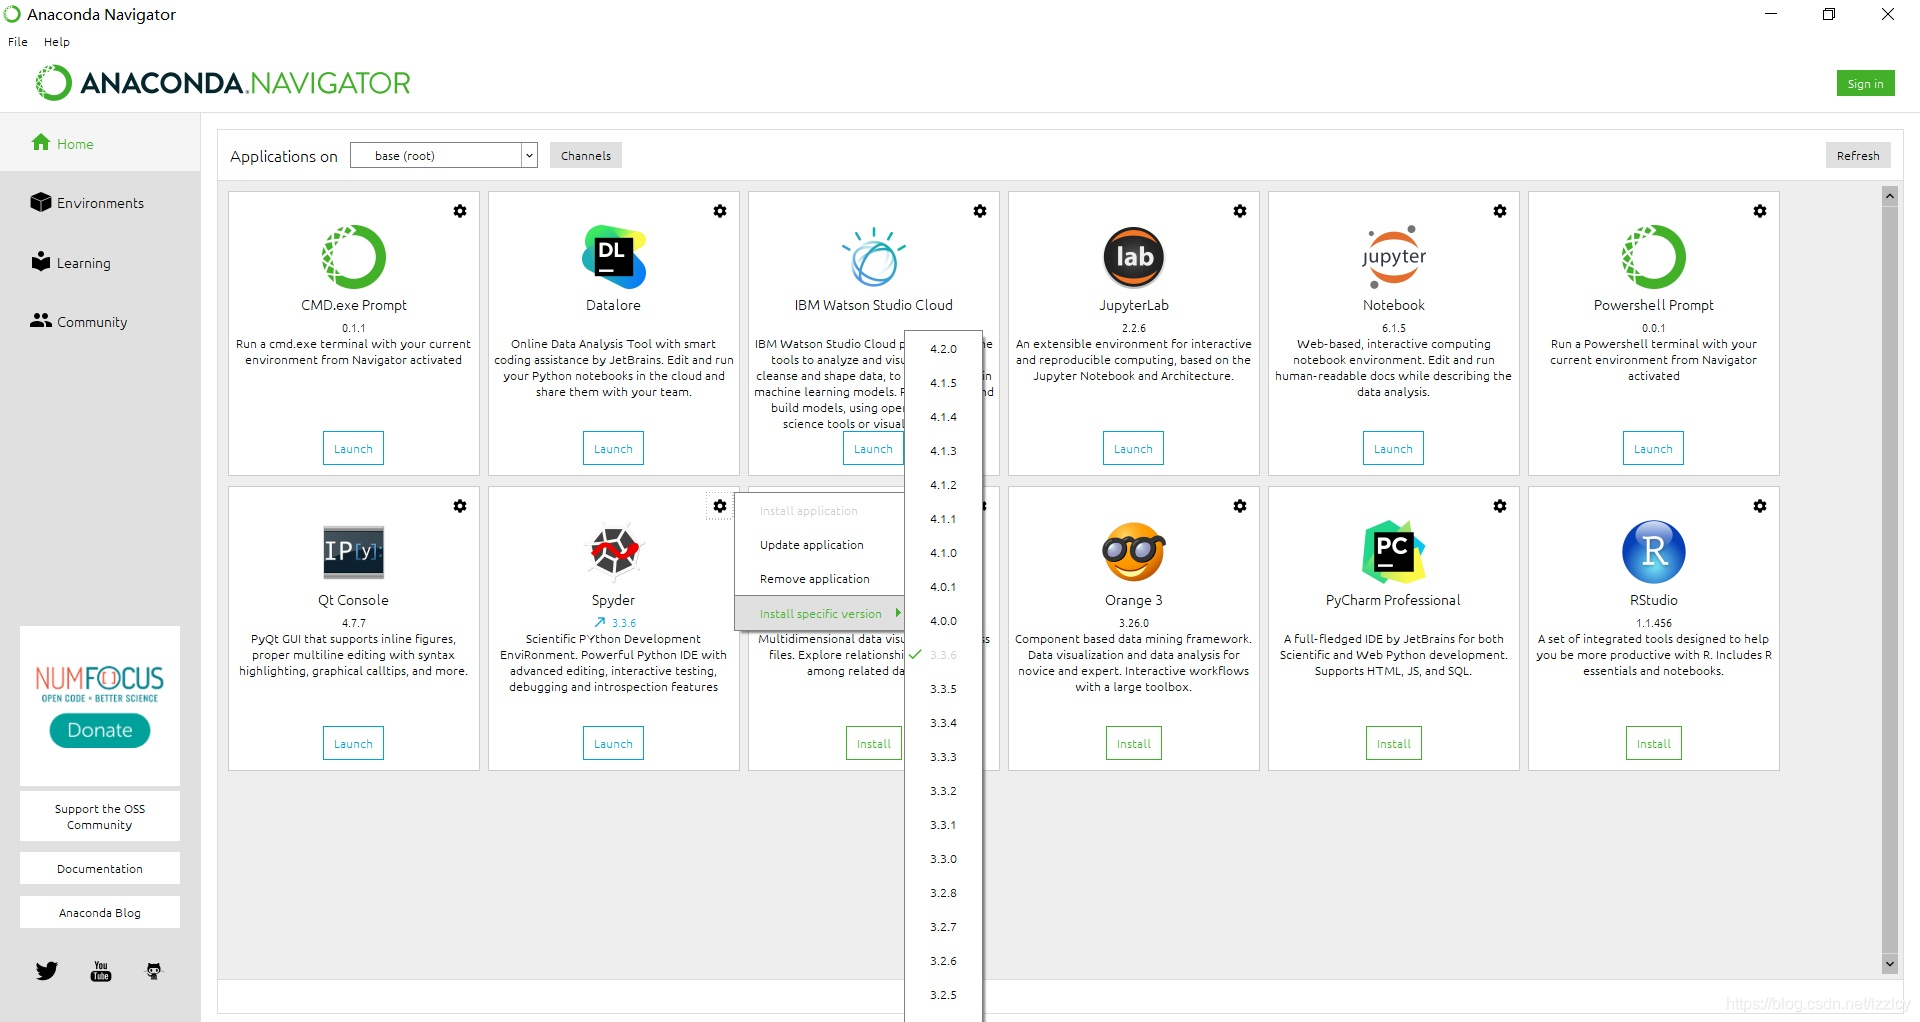This screenshot has width=1920, height=1022.
Task: Open Install specific version submenu
Action: pos(820,614)
